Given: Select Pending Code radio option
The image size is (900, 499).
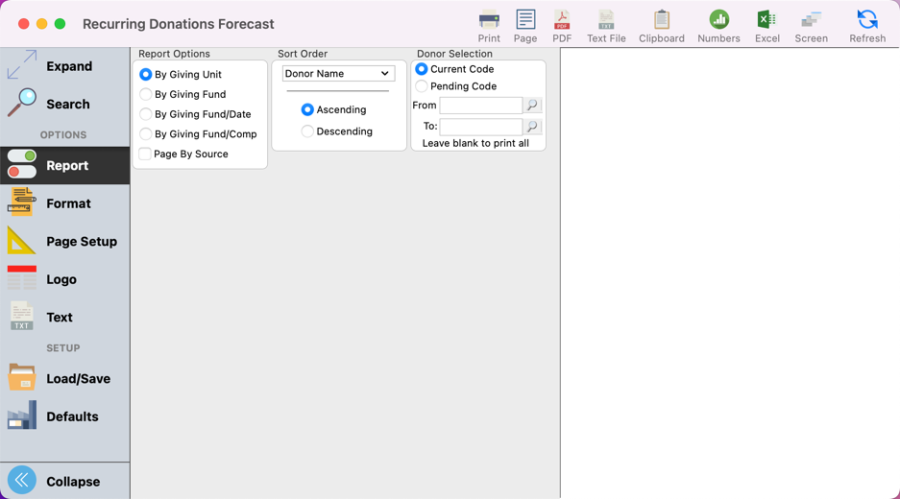Looking at the screenshot, I should pos(421,86).
